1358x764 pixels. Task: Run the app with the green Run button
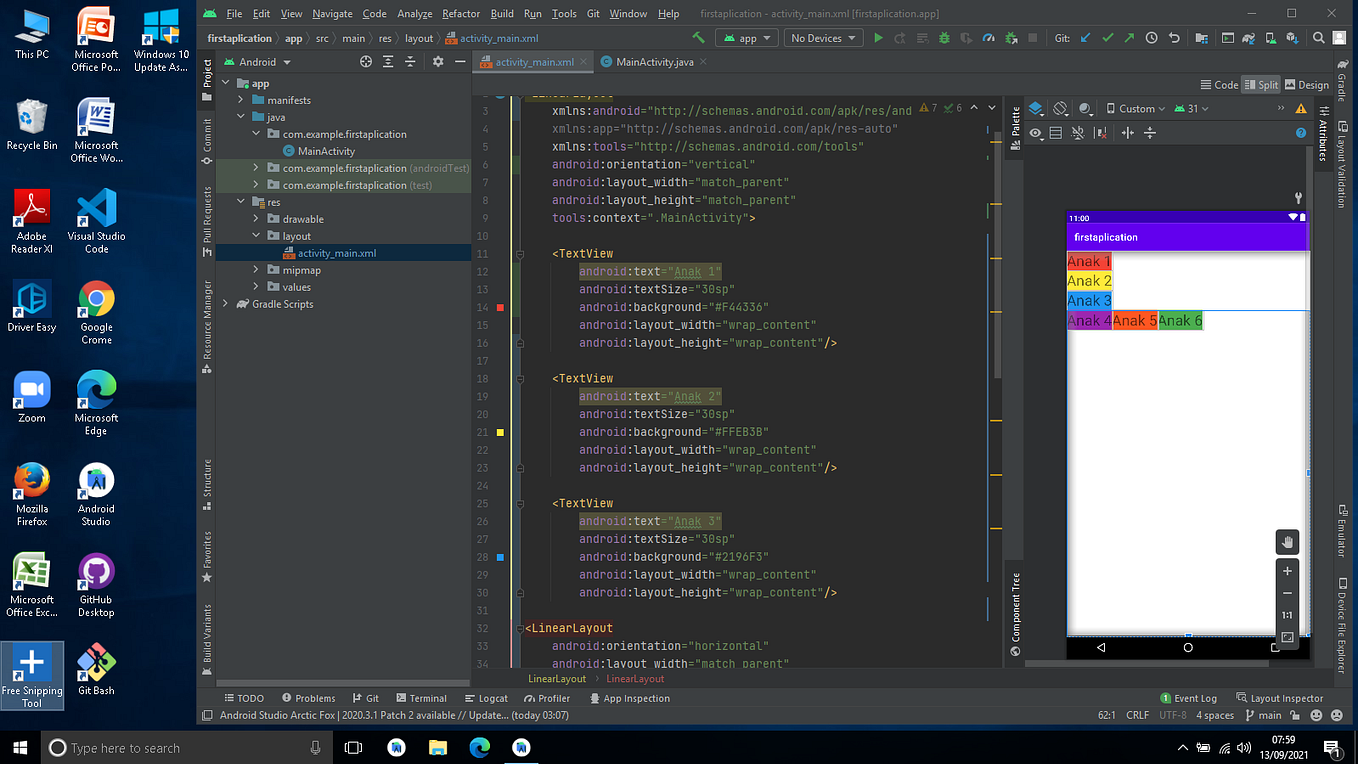[878, 37]
